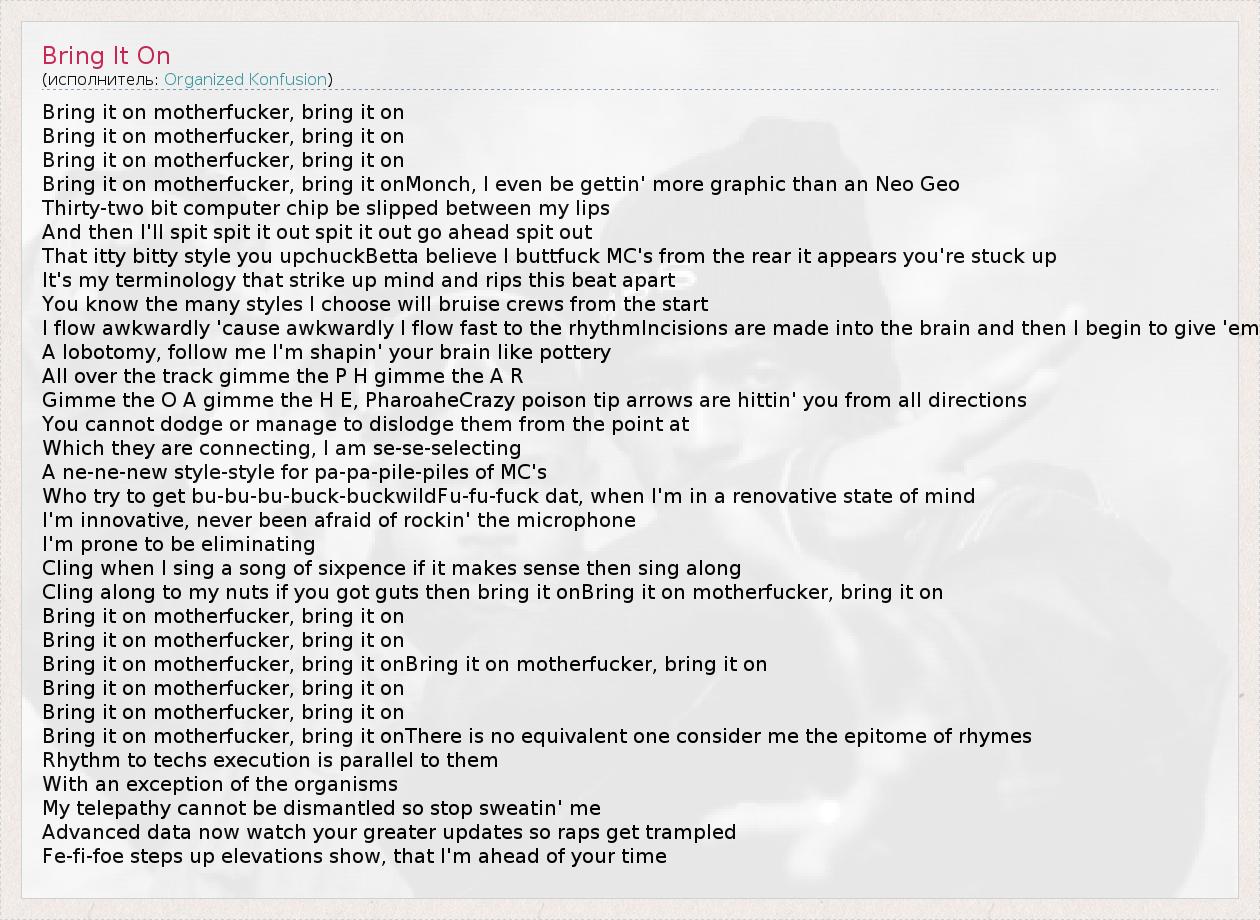
Task: Click the line "You cannot dodge or manage"
Action: click(x=365, y=424)
